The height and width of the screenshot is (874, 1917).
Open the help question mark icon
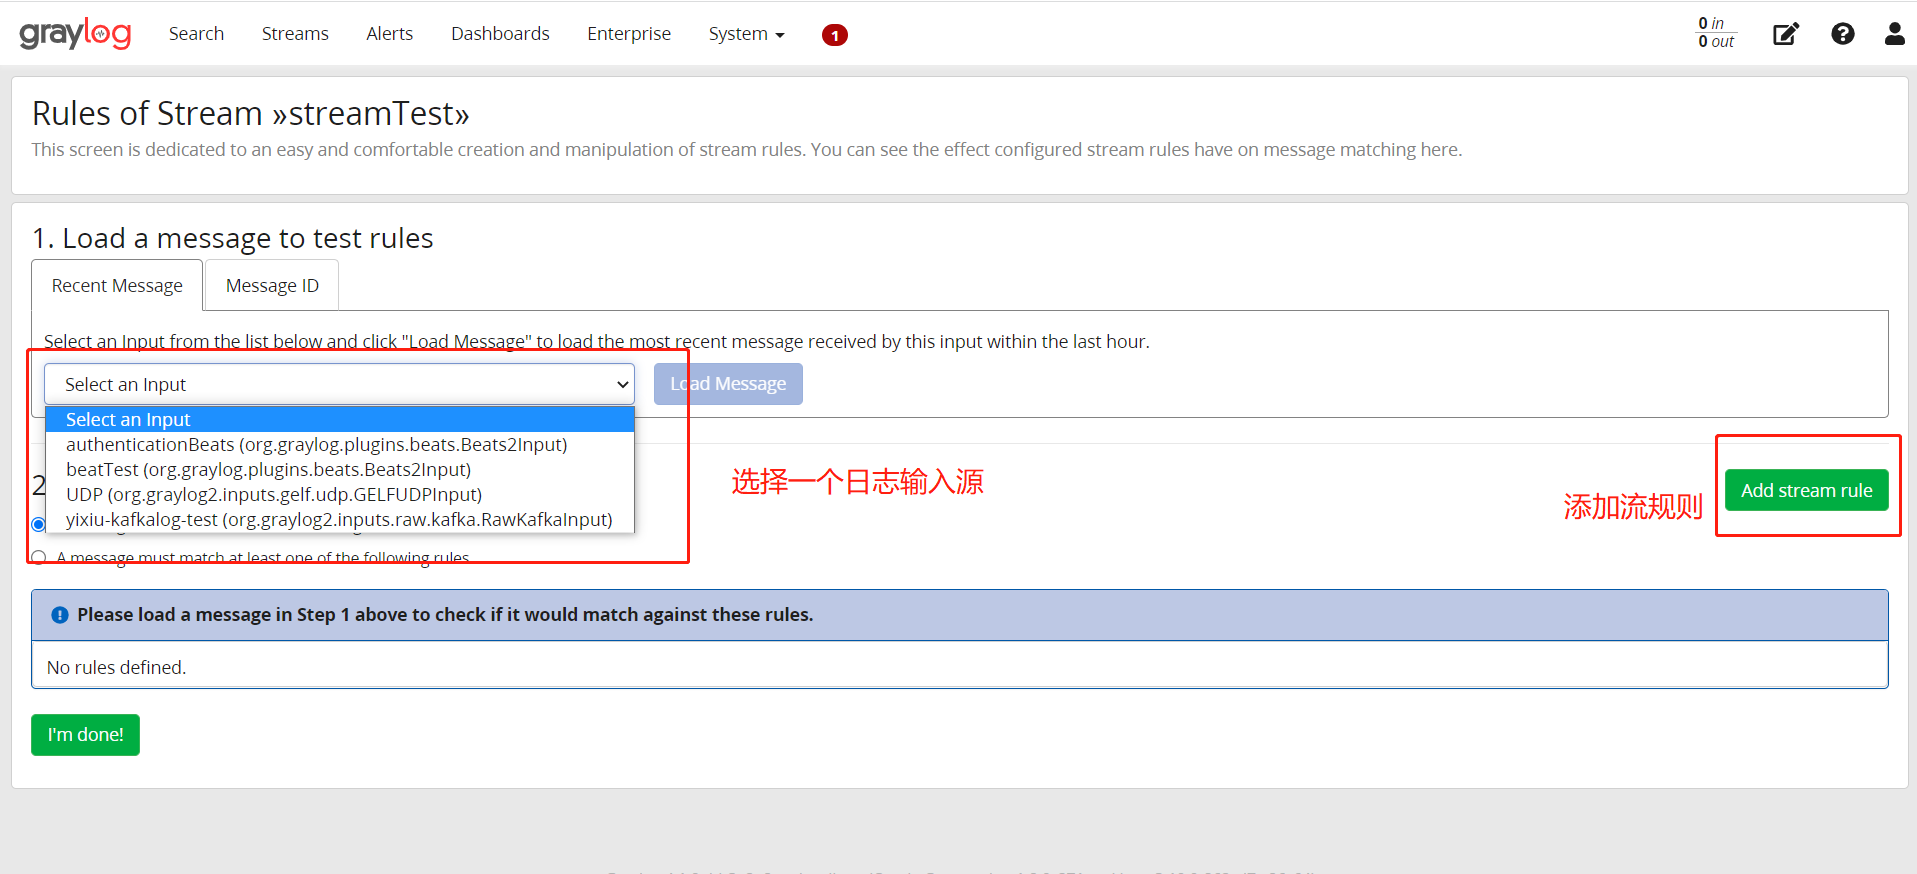coord(1842,34)
